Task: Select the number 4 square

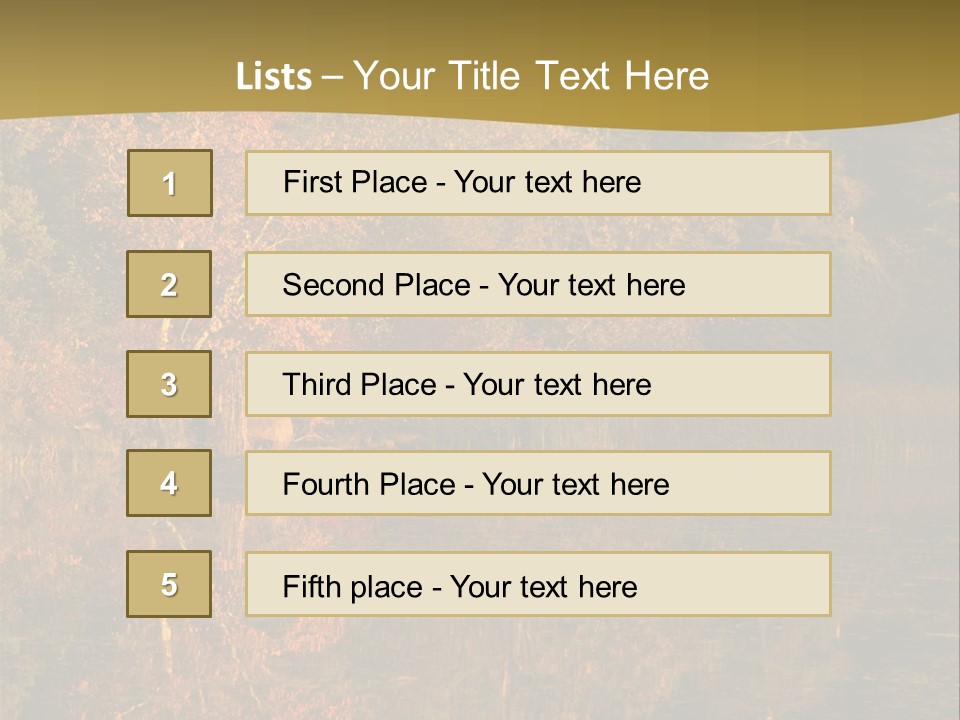Action: point(169,483)
